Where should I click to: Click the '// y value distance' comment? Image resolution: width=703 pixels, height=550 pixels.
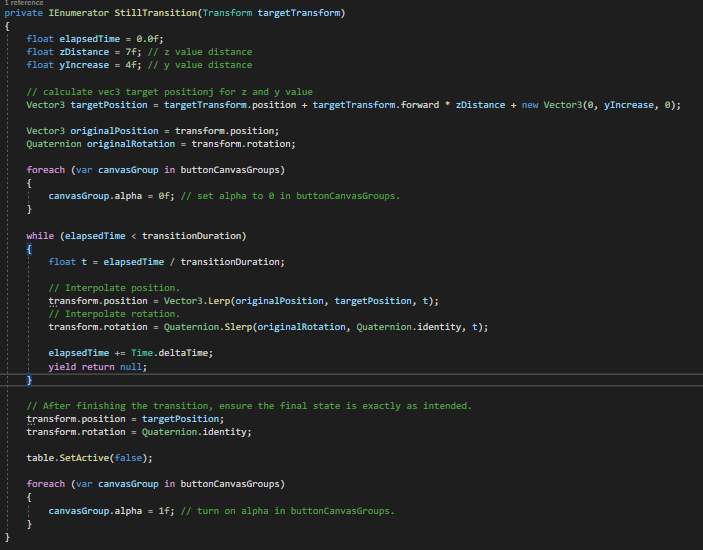click(200, 65)
